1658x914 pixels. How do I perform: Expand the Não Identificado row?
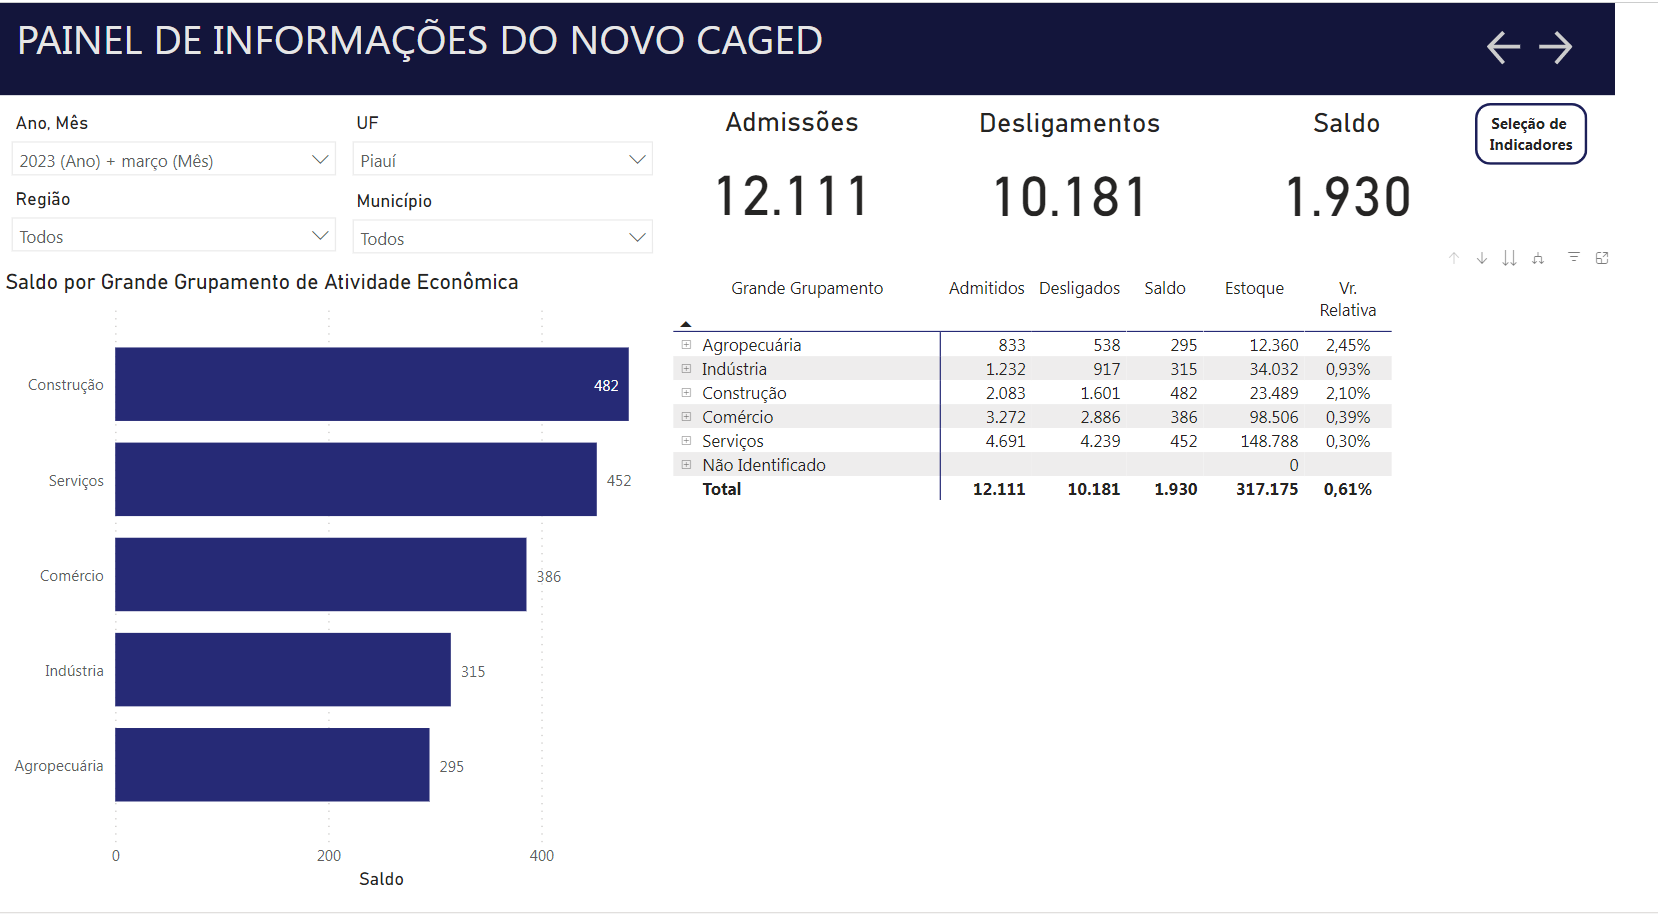[686, 464]
